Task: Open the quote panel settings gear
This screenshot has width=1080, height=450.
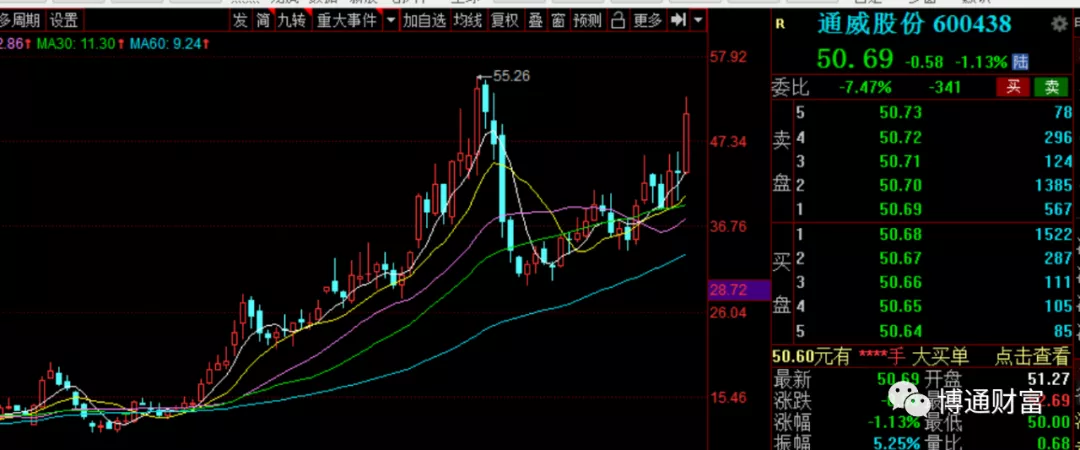Action: (x=1059, y=24)
